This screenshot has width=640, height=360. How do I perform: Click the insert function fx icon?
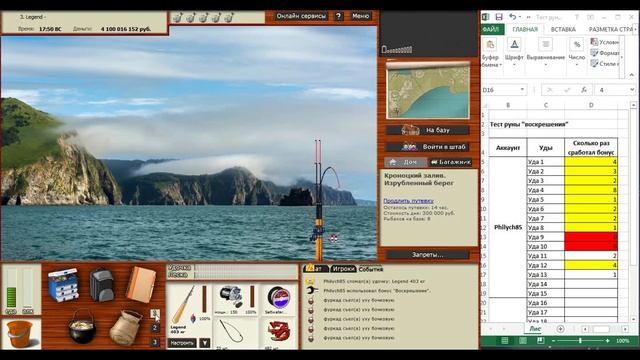pos(584,90)
